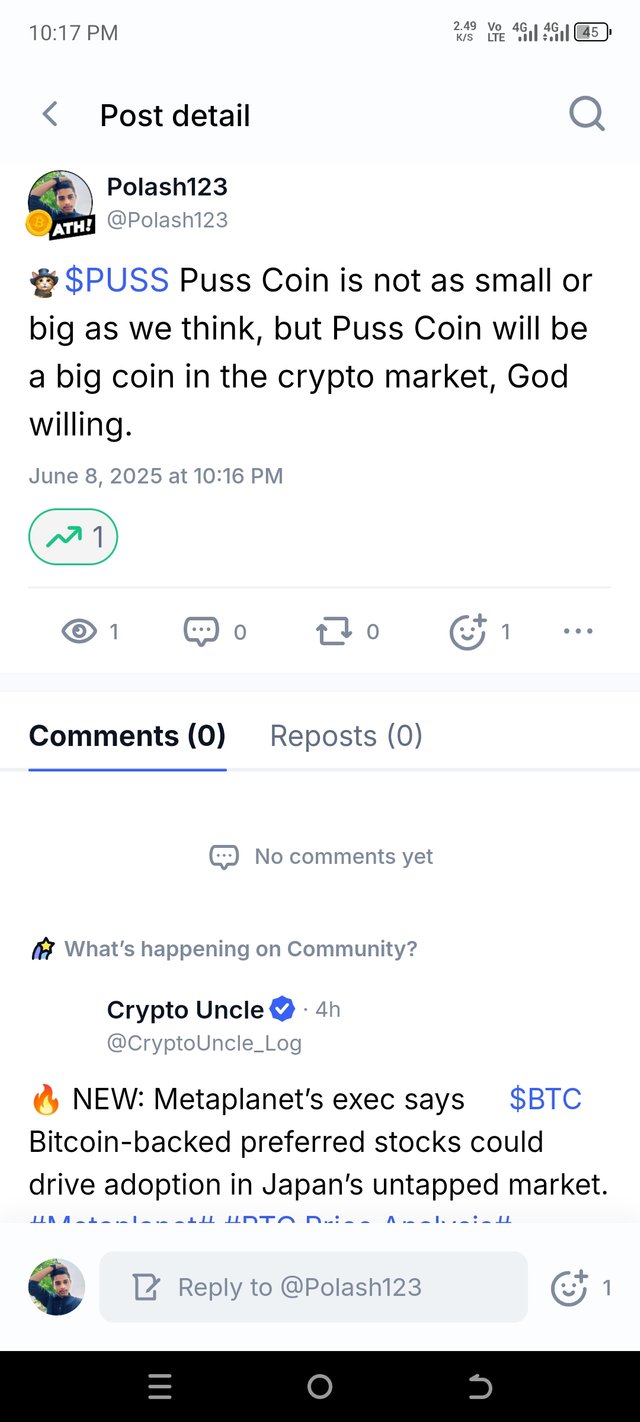Open the emoji reaction icon under post
640x1422 pixels.
click(x=468, y=631)
